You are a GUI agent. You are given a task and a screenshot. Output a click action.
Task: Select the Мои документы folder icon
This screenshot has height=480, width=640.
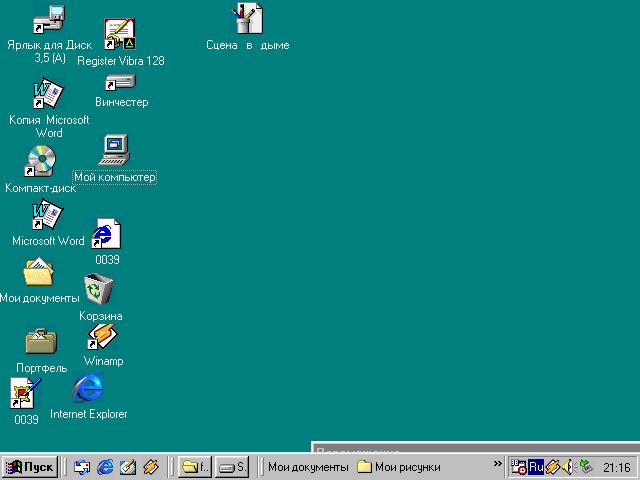click(x=38, y=271)
